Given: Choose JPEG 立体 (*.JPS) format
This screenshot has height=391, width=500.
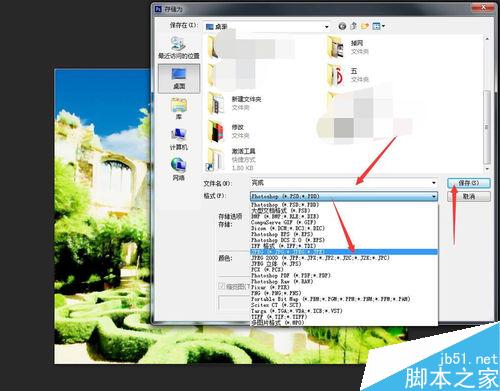Looking at the screenshot, I should 344,264.
